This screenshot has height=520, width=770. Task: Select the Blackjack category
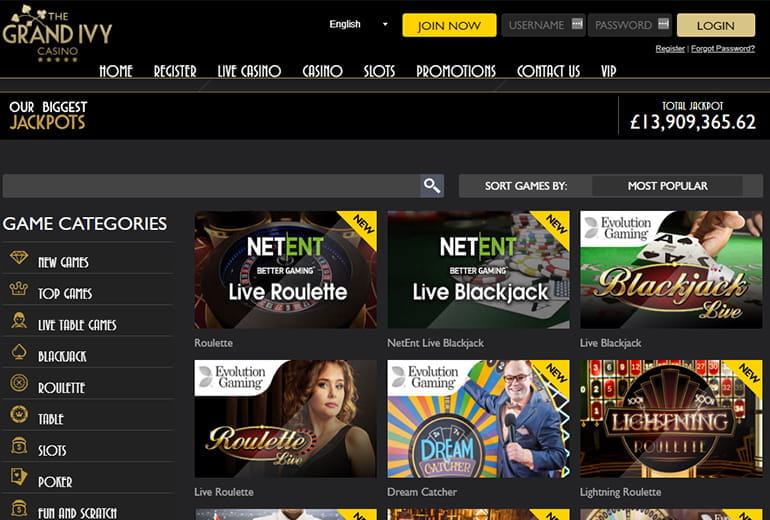tap(62, 356)
